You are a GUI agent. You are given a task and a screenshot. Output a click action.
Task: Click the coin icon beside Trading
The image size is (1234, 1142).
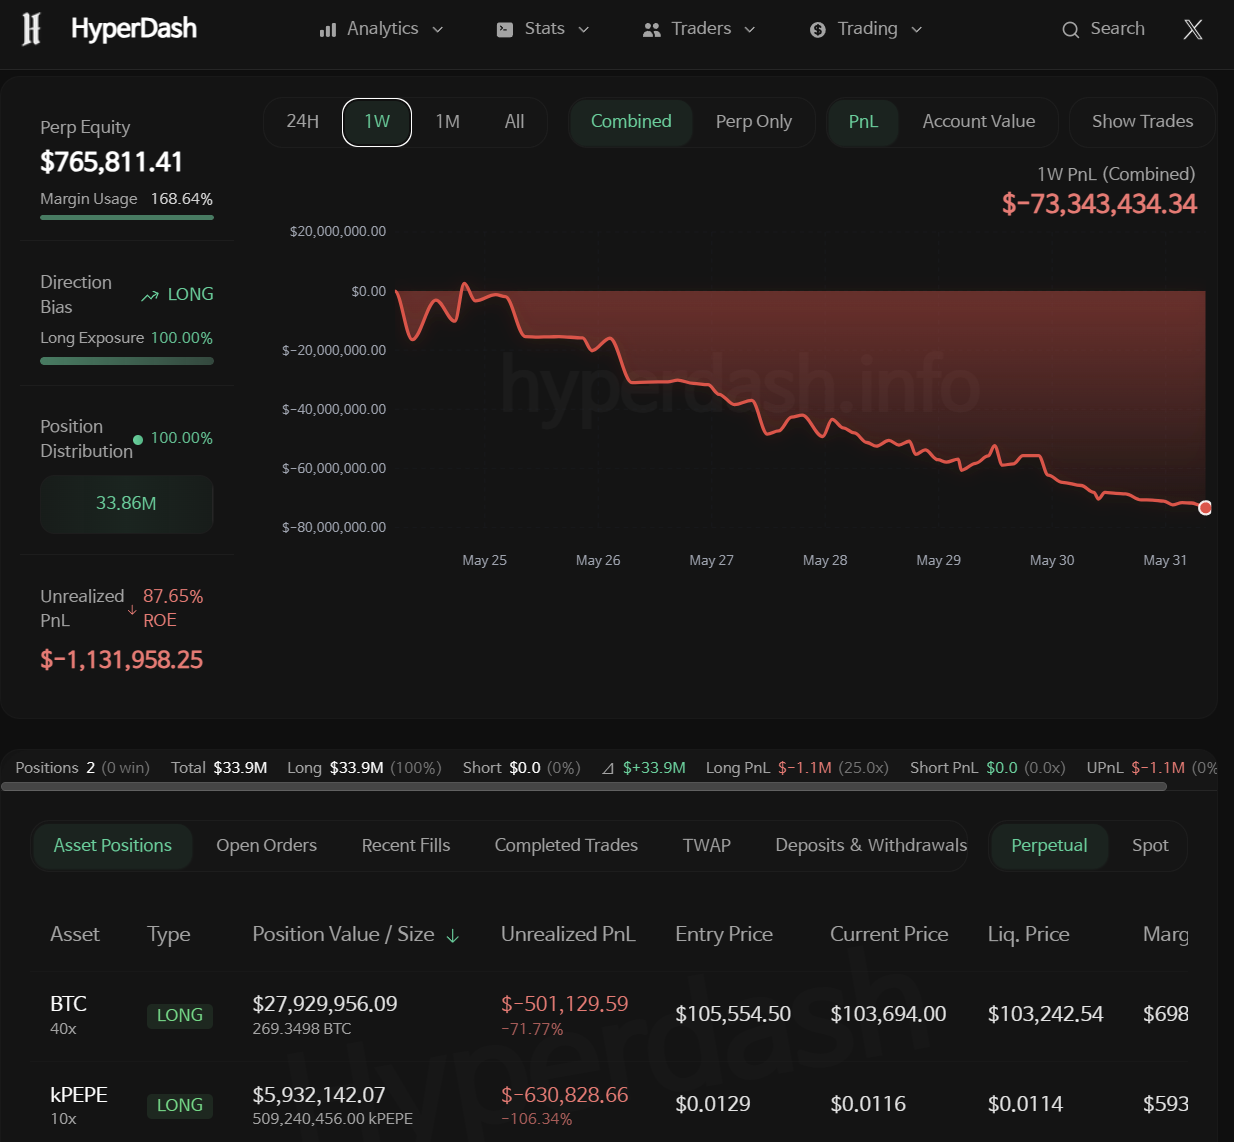click(817, 29)
